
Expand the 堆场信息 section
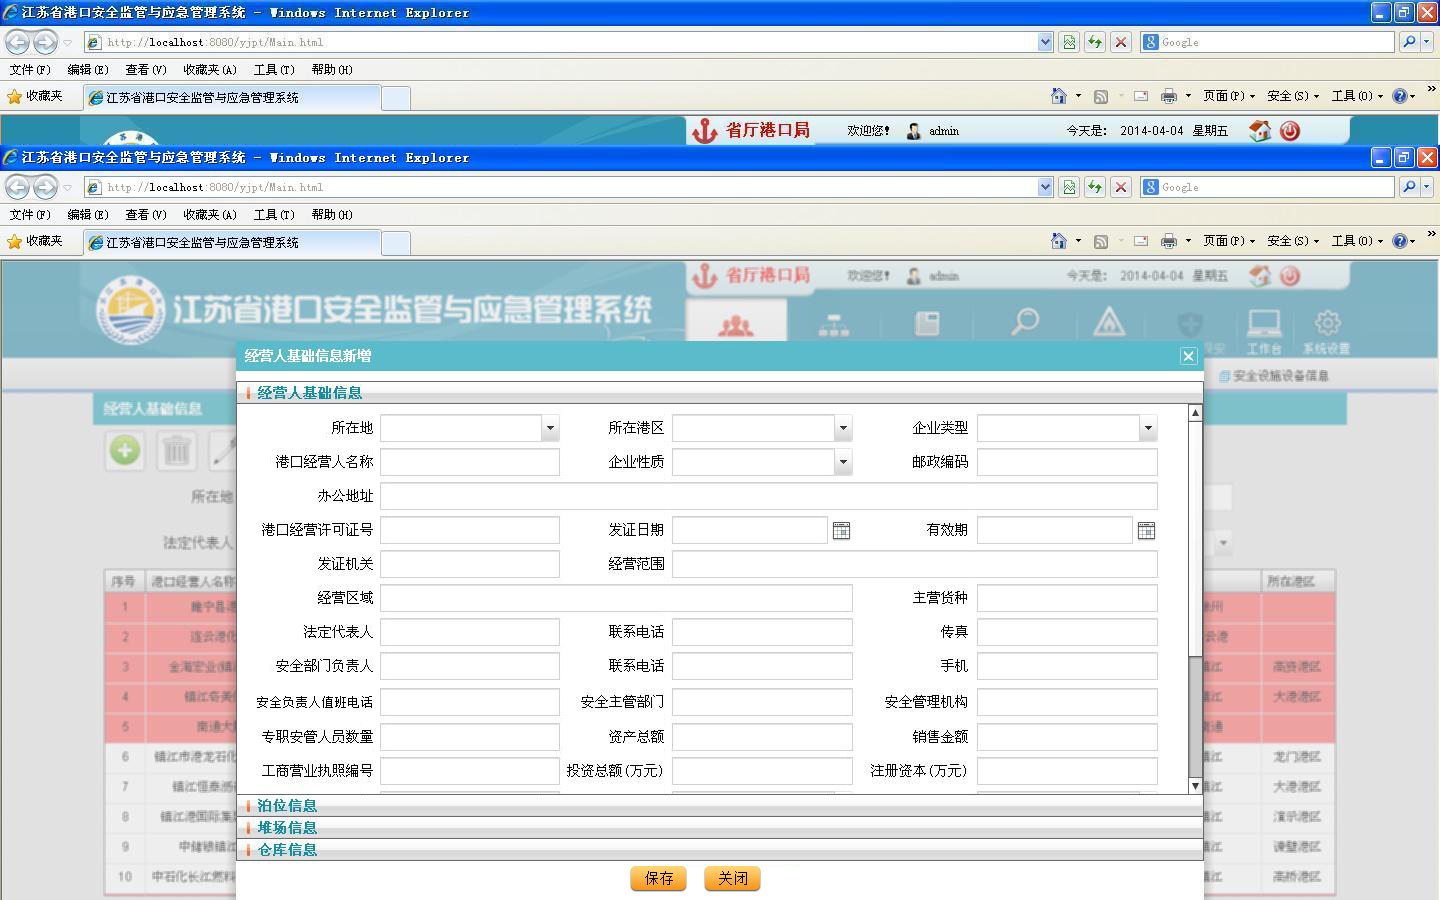(x=287, y=827)
